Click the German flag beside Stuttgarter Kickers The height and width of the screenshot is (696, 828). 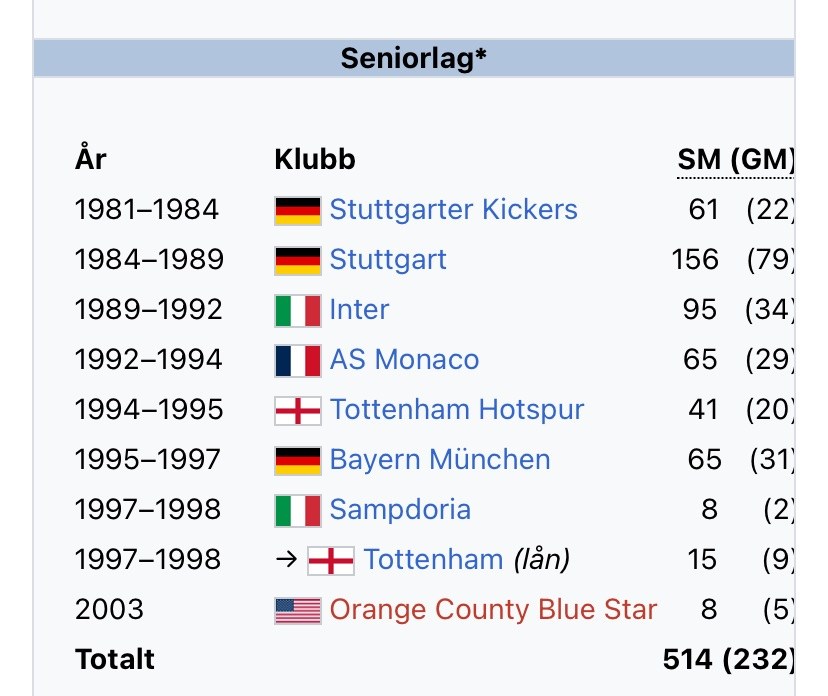(x=298, y=210)
